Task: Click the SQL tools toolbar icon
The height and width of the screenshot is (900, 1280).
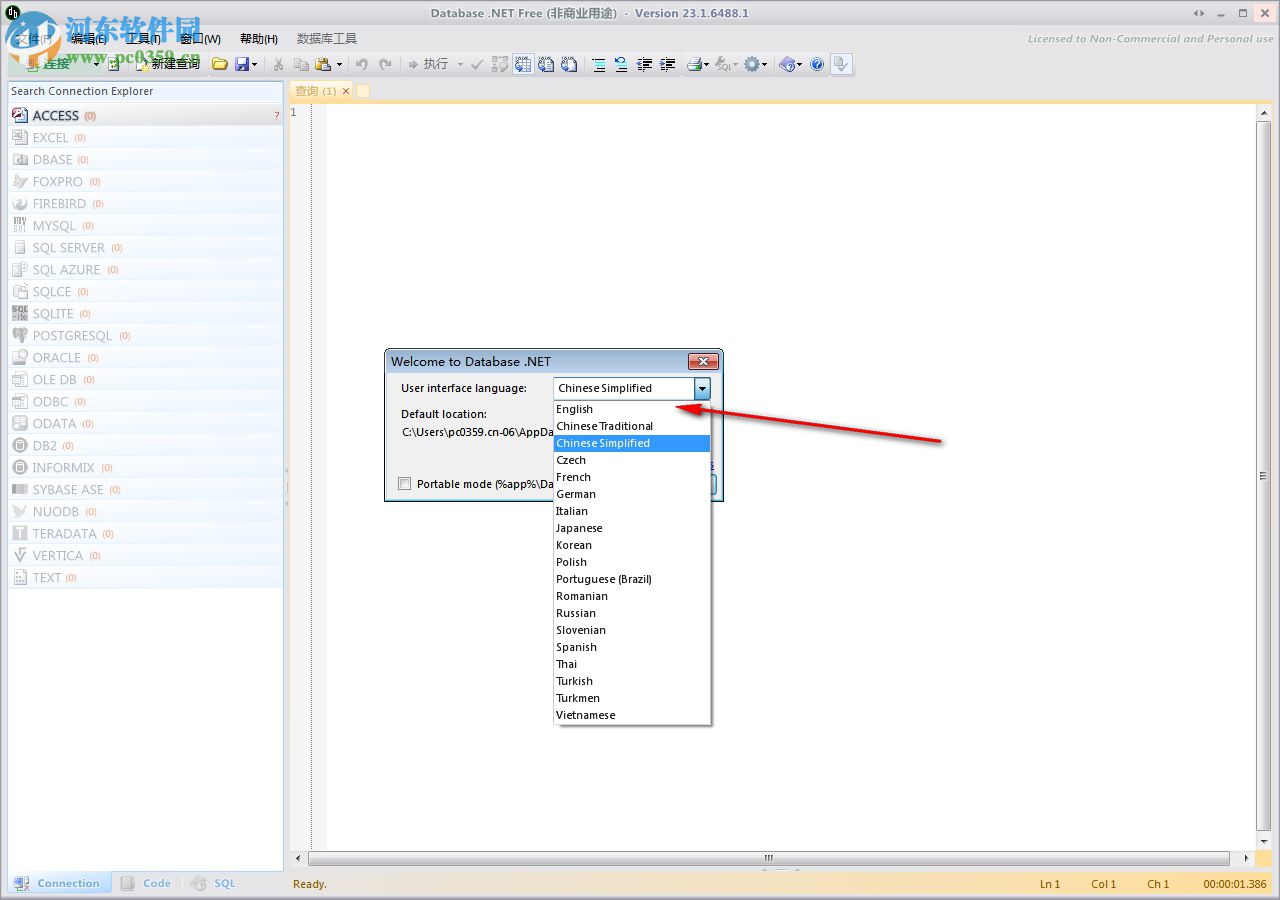Action: tap(724, 64)
